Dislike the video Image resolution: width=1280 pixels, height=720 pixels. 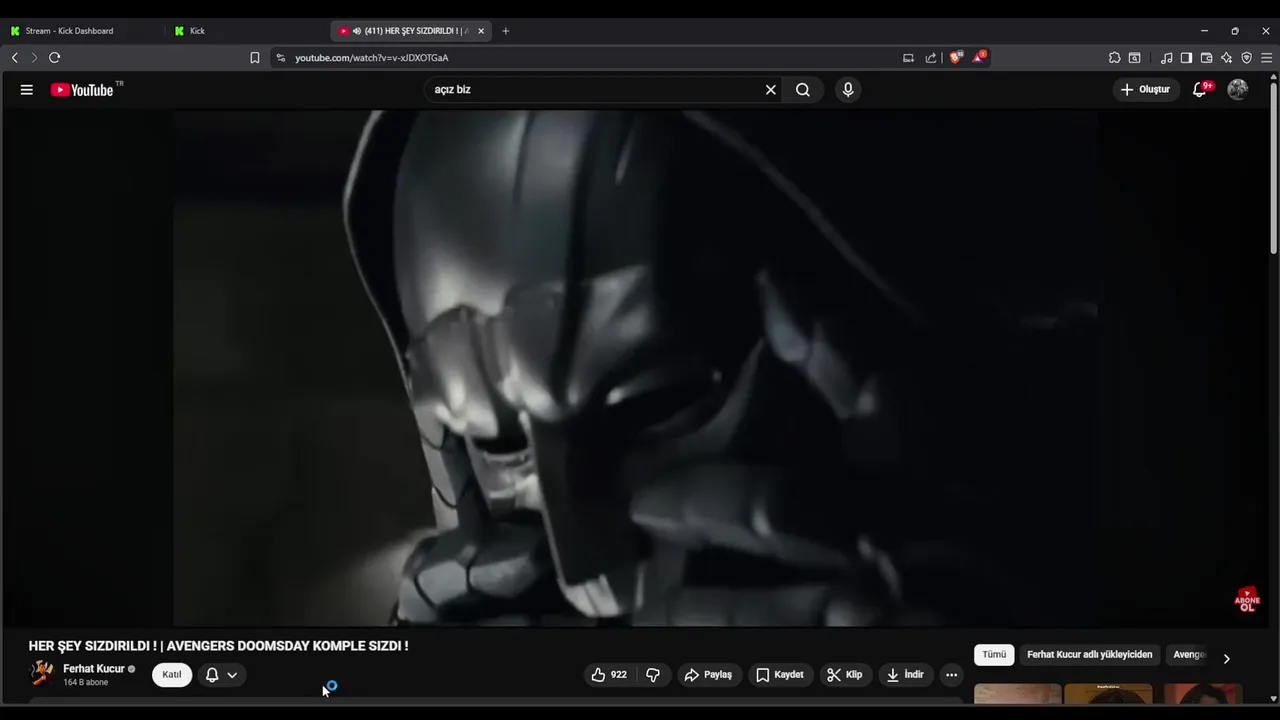click(x=653, y=675)
